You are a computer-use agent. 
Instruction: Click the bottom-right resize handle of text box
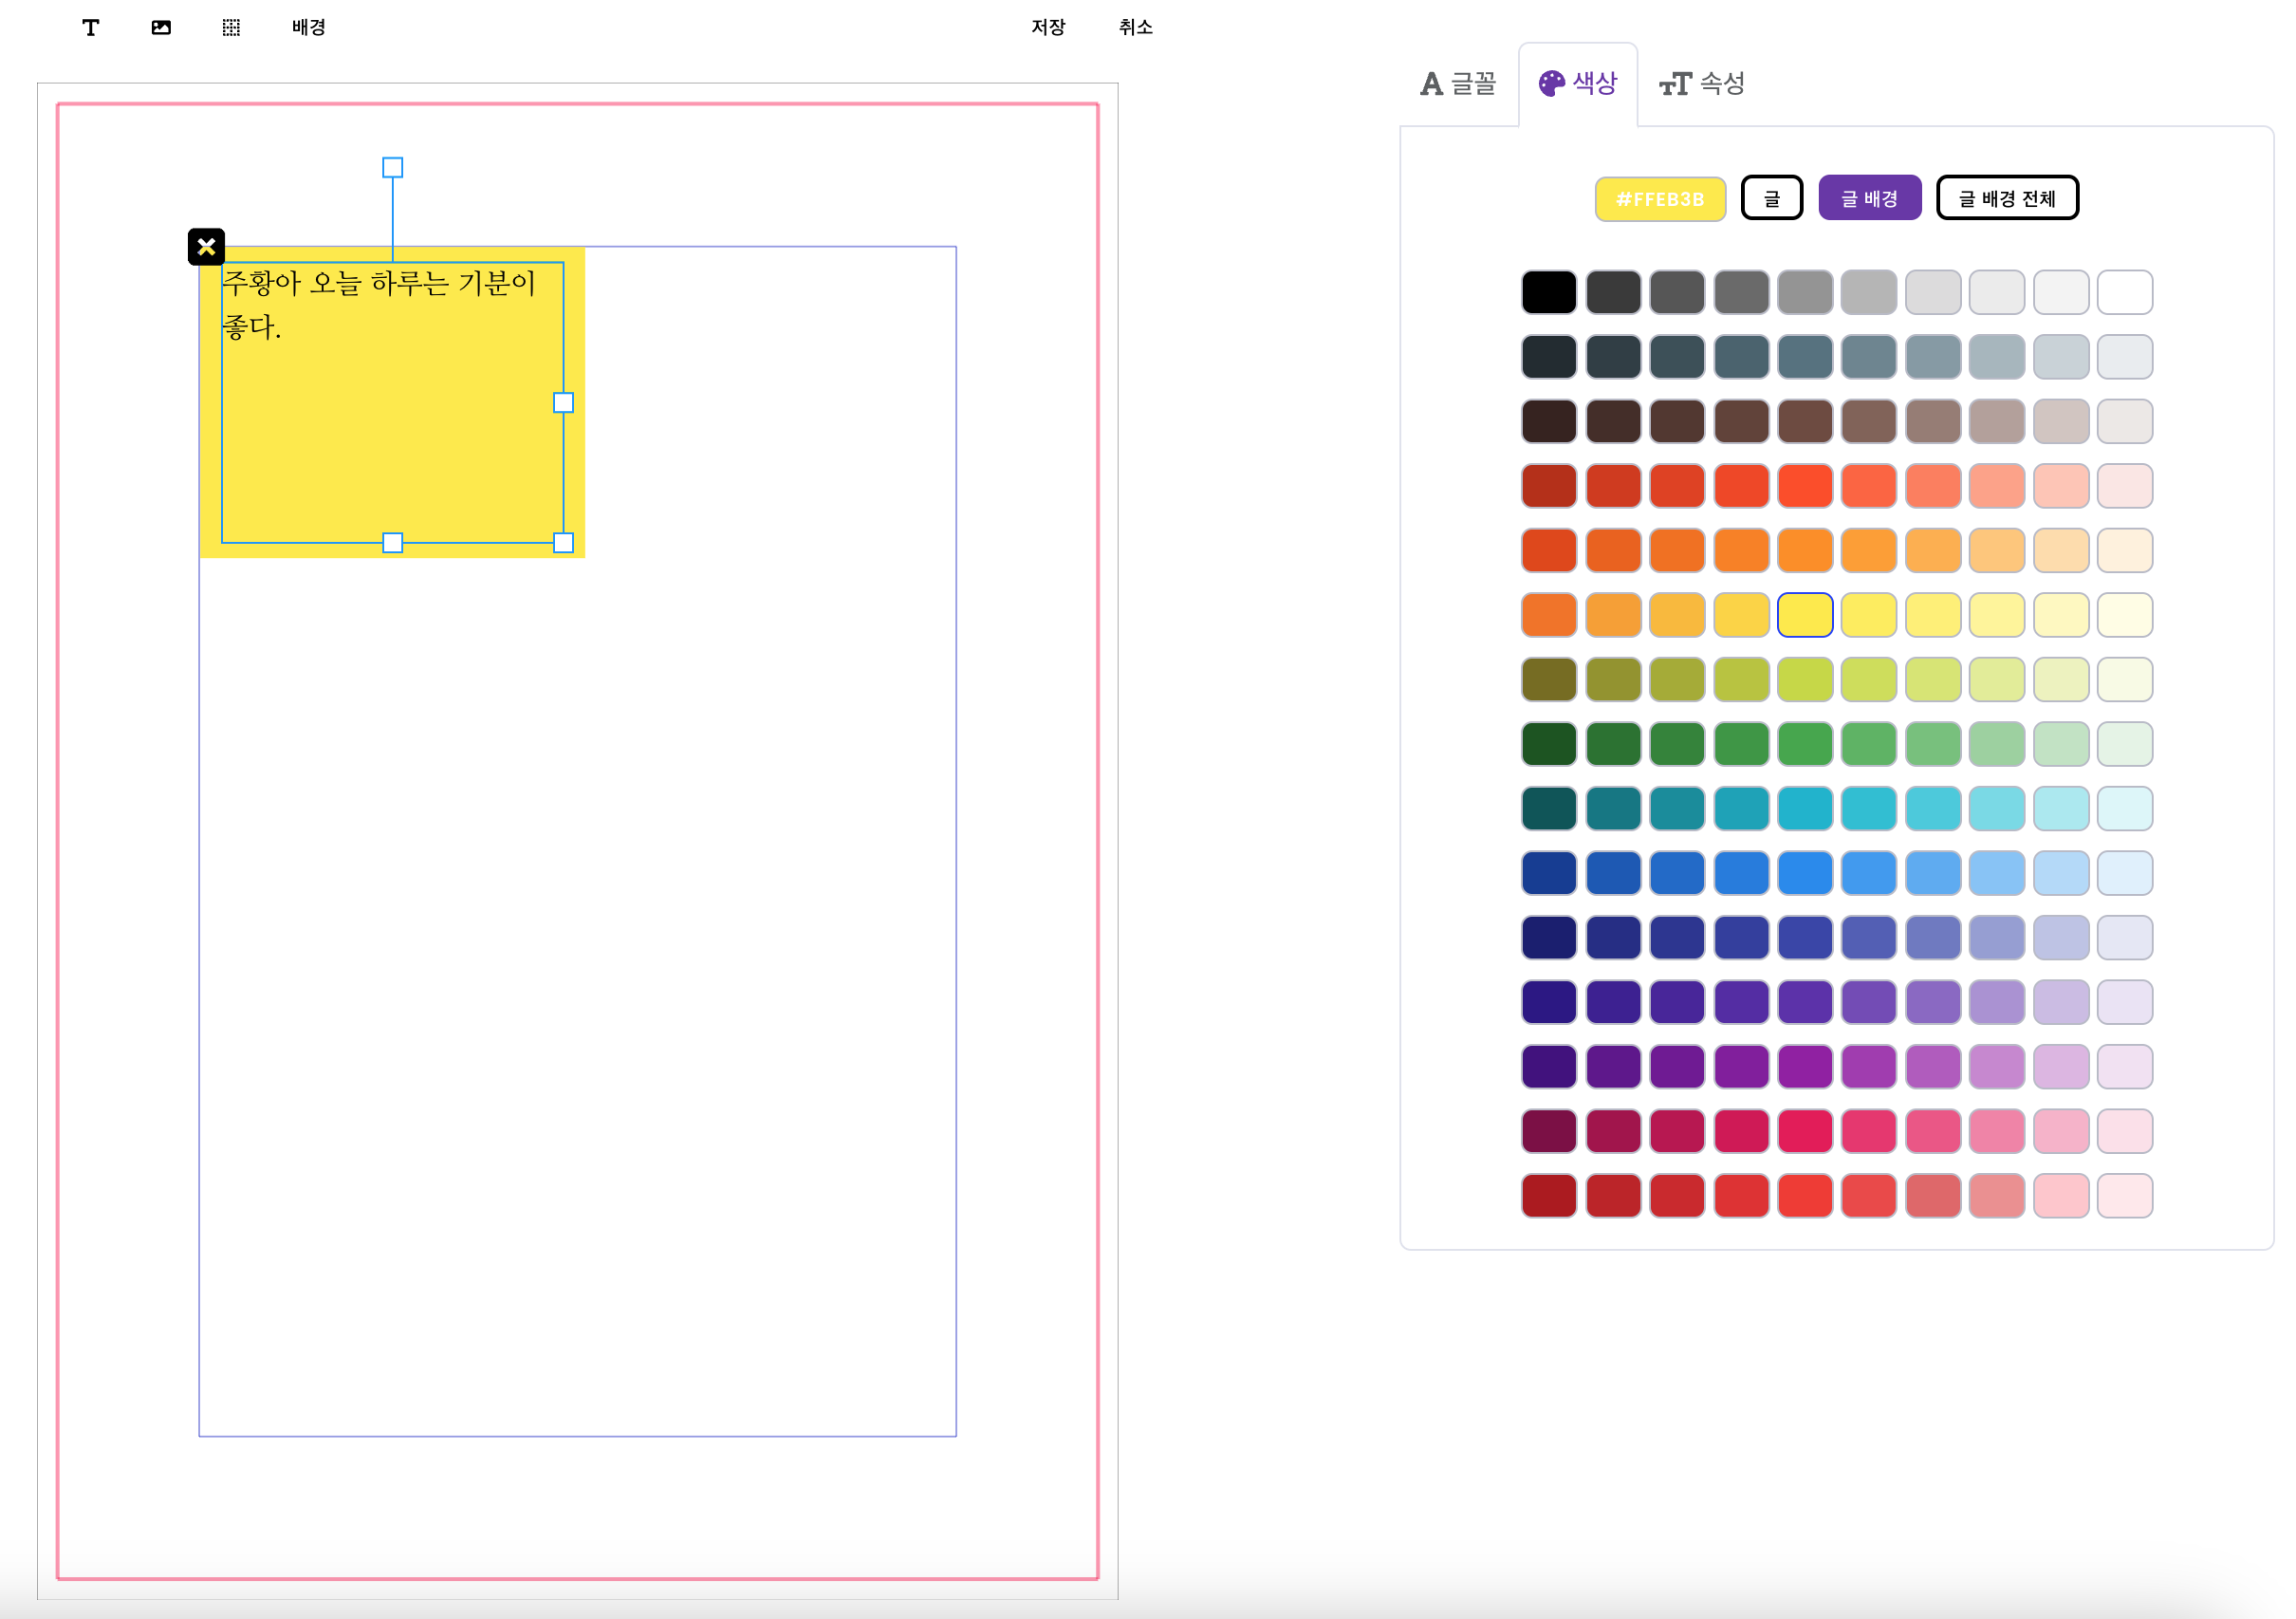click(564, 543)
